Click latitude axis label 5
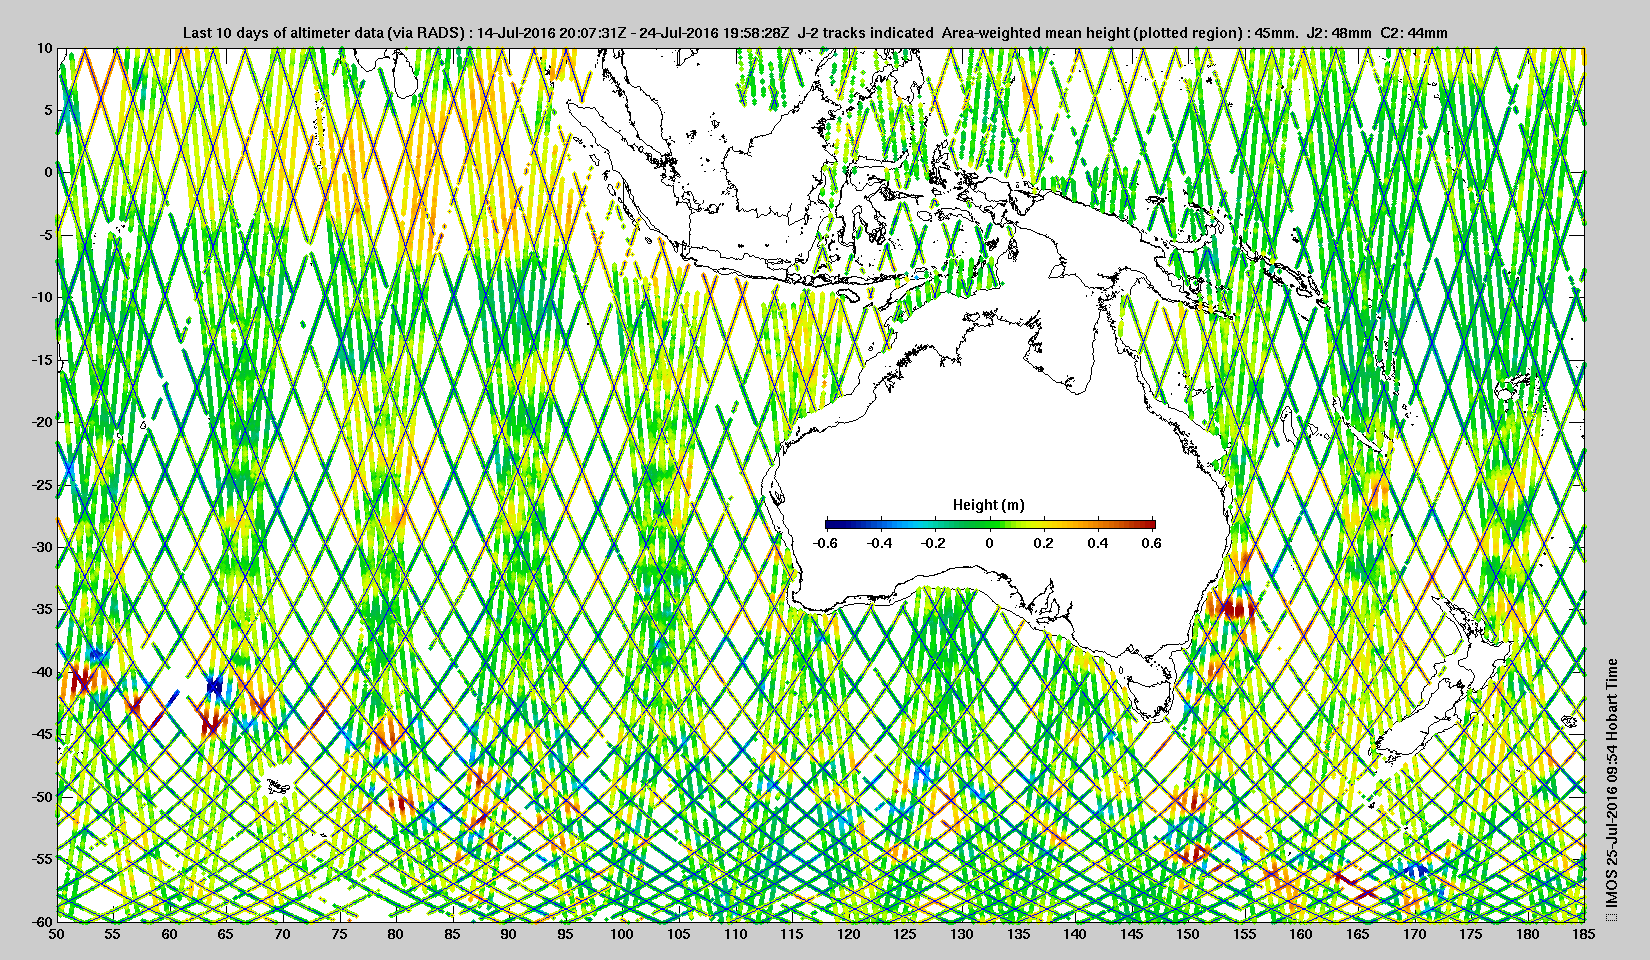Viewport: 1650px width, 960px height. point(48,110)
